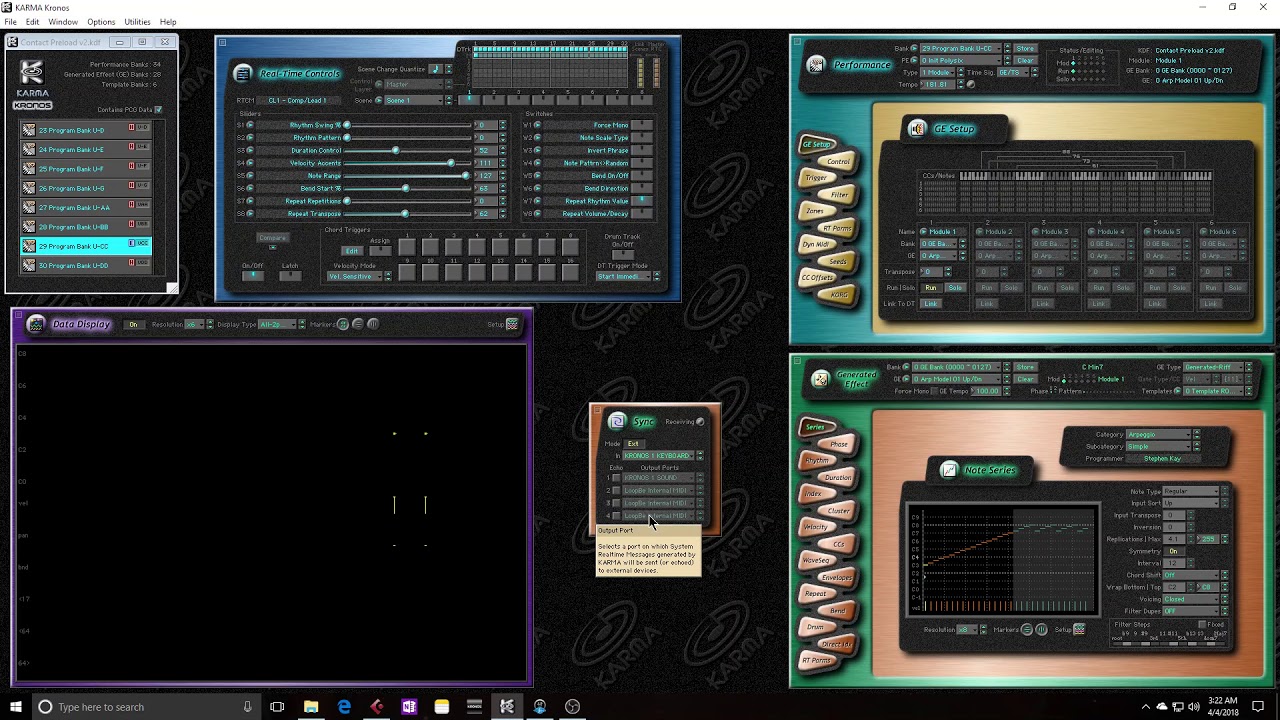Open OneNote from the taskbar
The image size is (1280, 720).
point(409,707)
